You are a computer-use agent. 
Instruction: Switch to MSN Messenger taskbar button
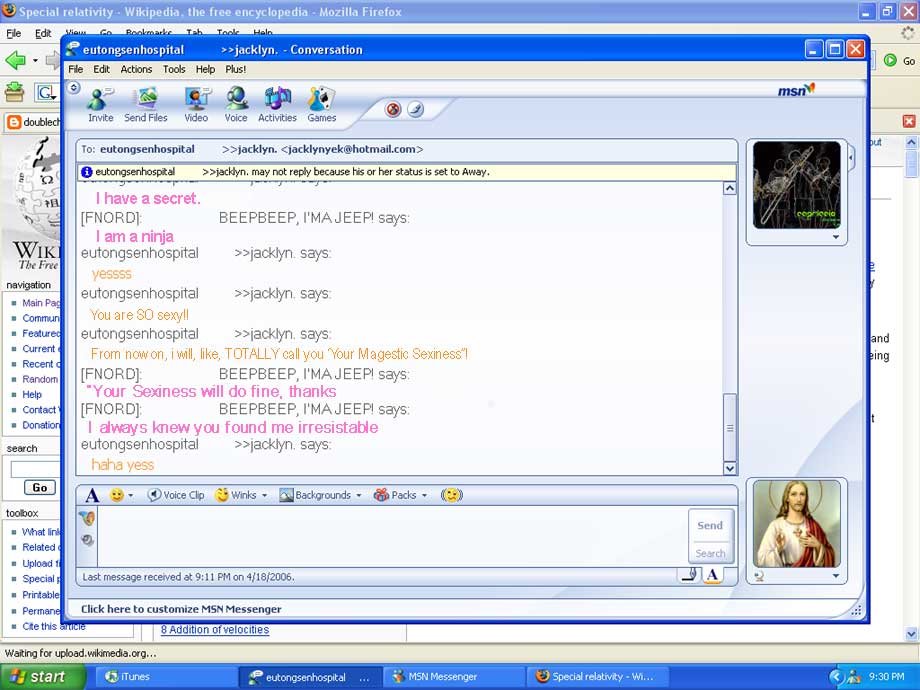pos(454,677)
